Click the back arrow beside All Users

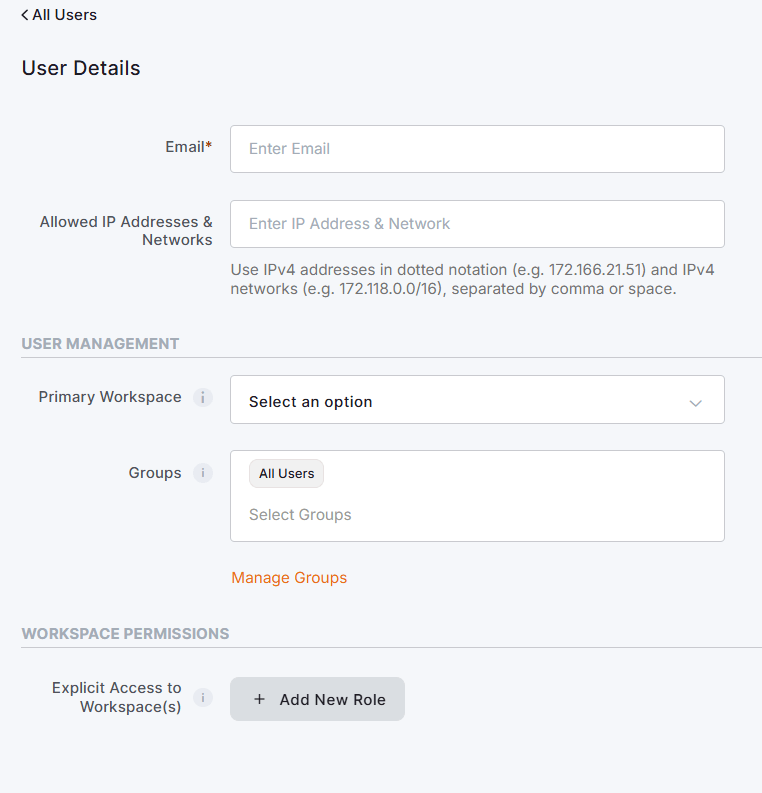25,15
